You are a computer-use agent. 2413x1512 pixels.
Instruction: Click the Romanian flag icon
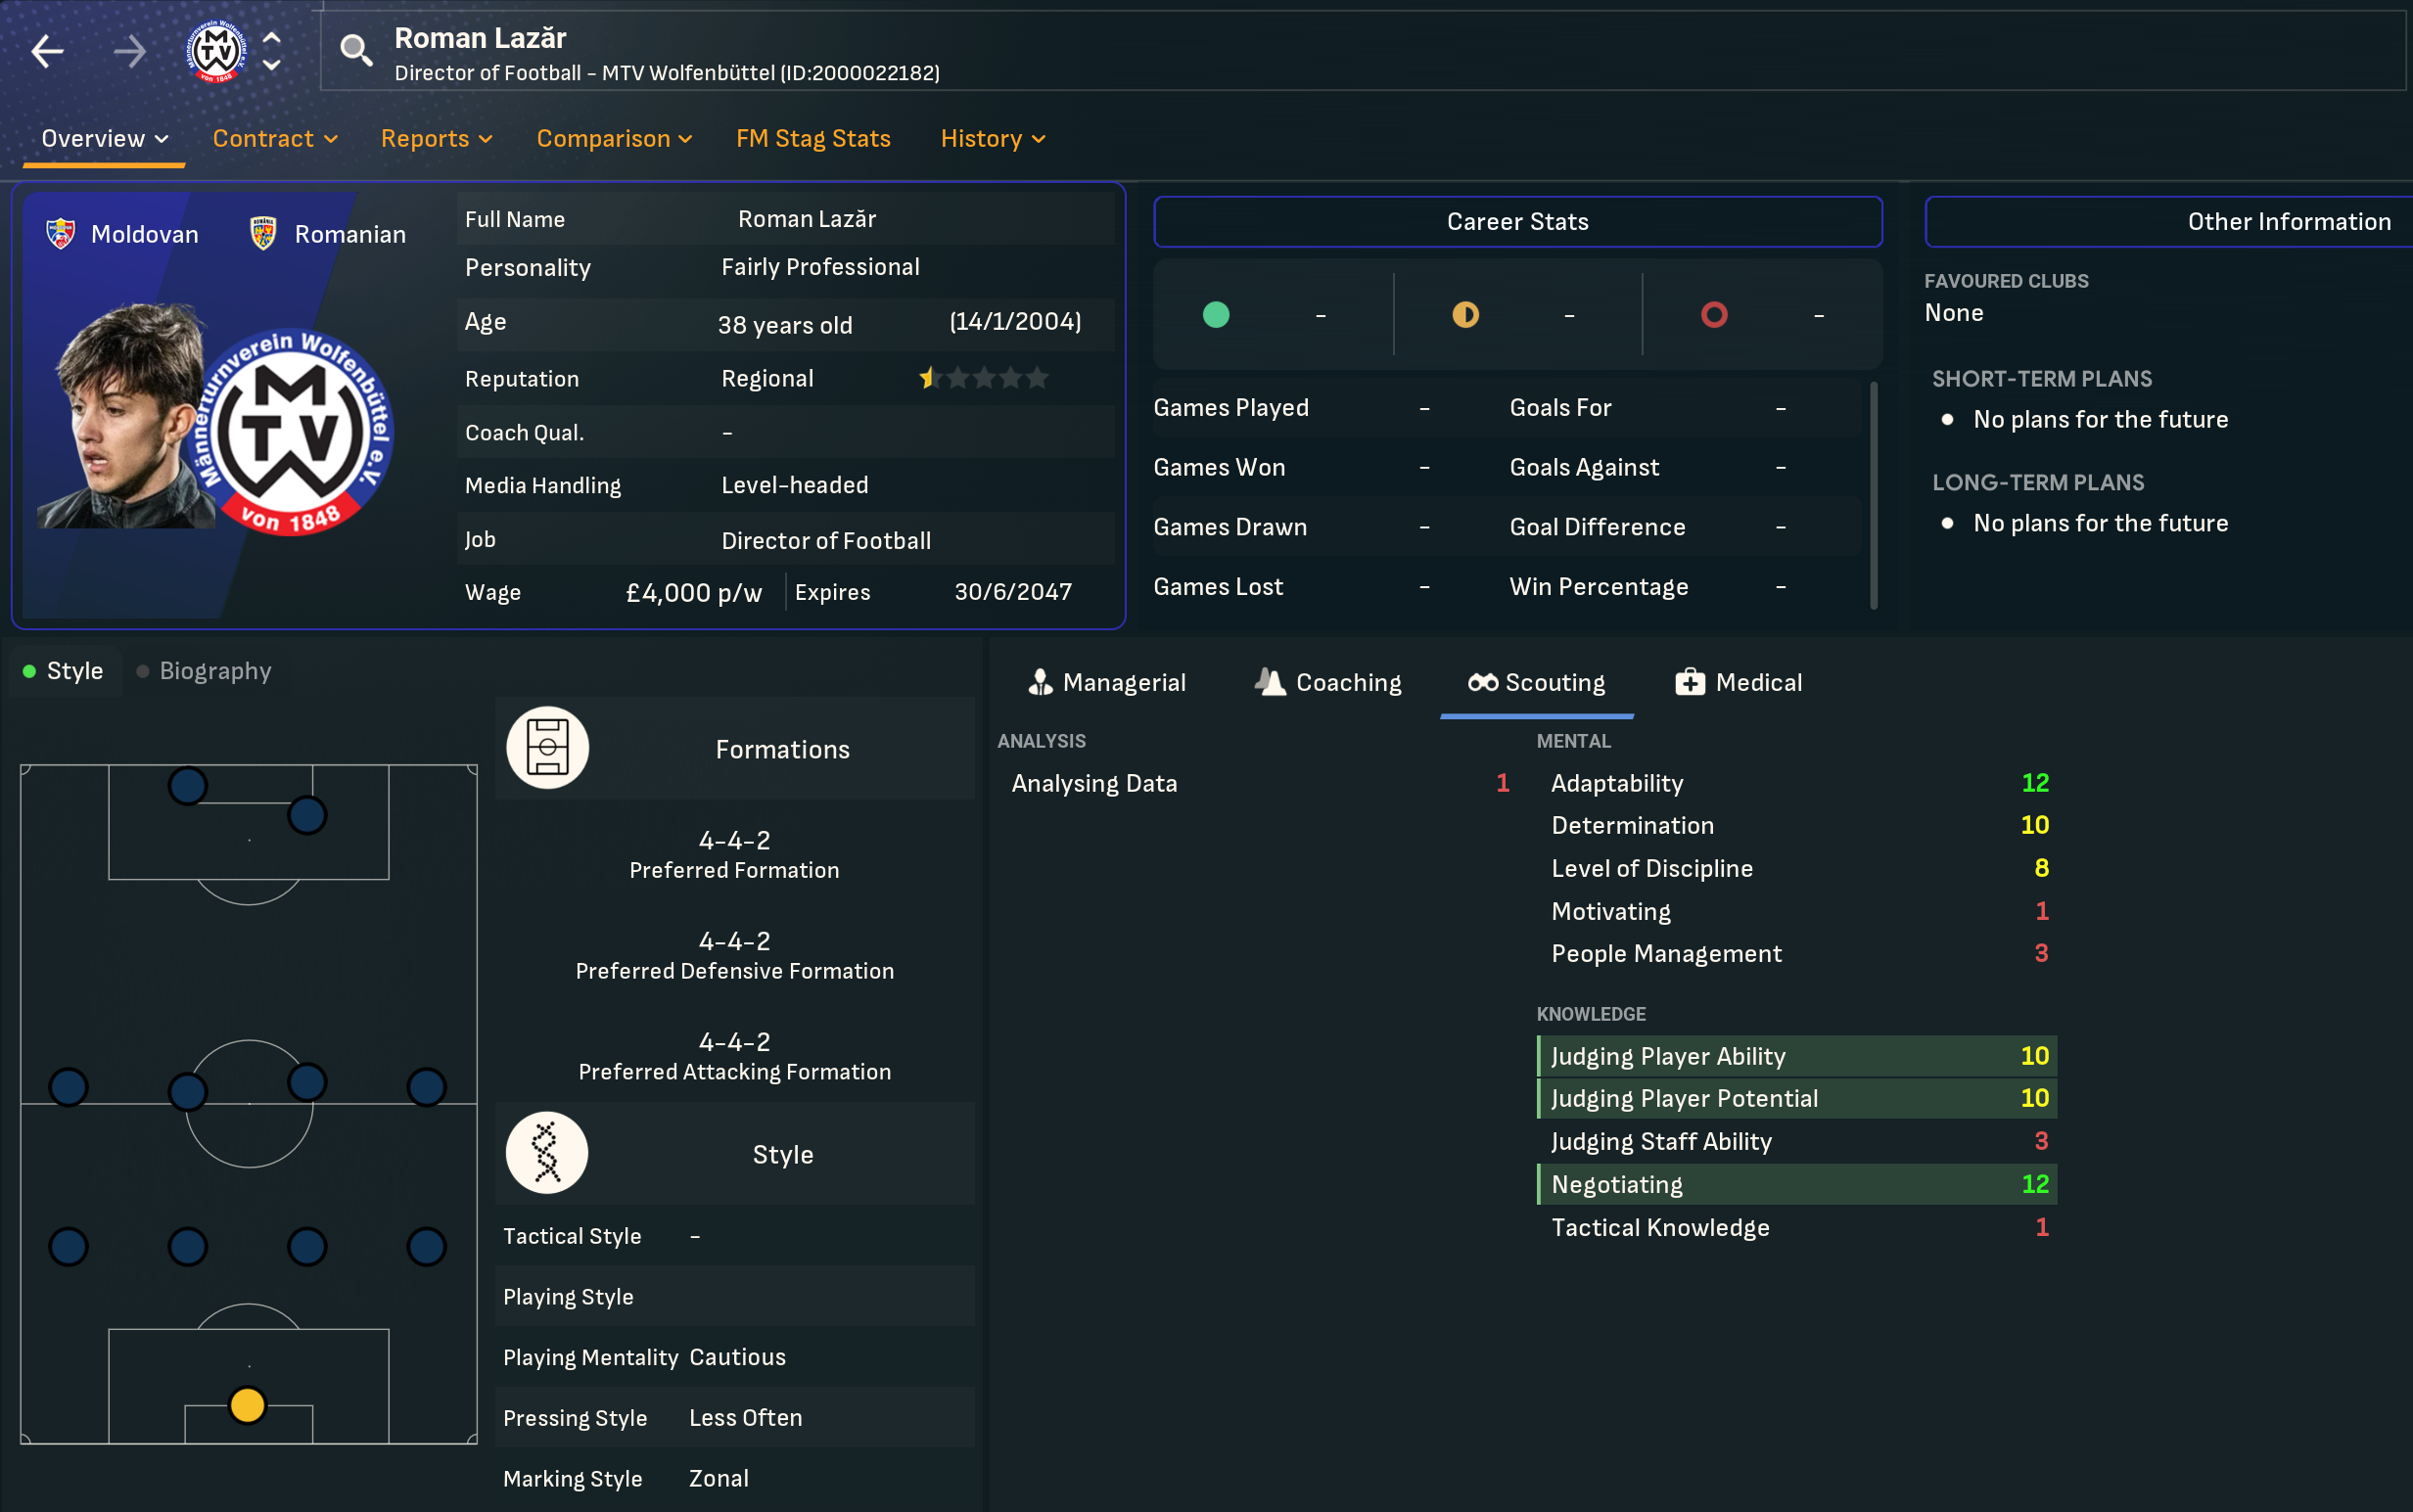[263, 234]
